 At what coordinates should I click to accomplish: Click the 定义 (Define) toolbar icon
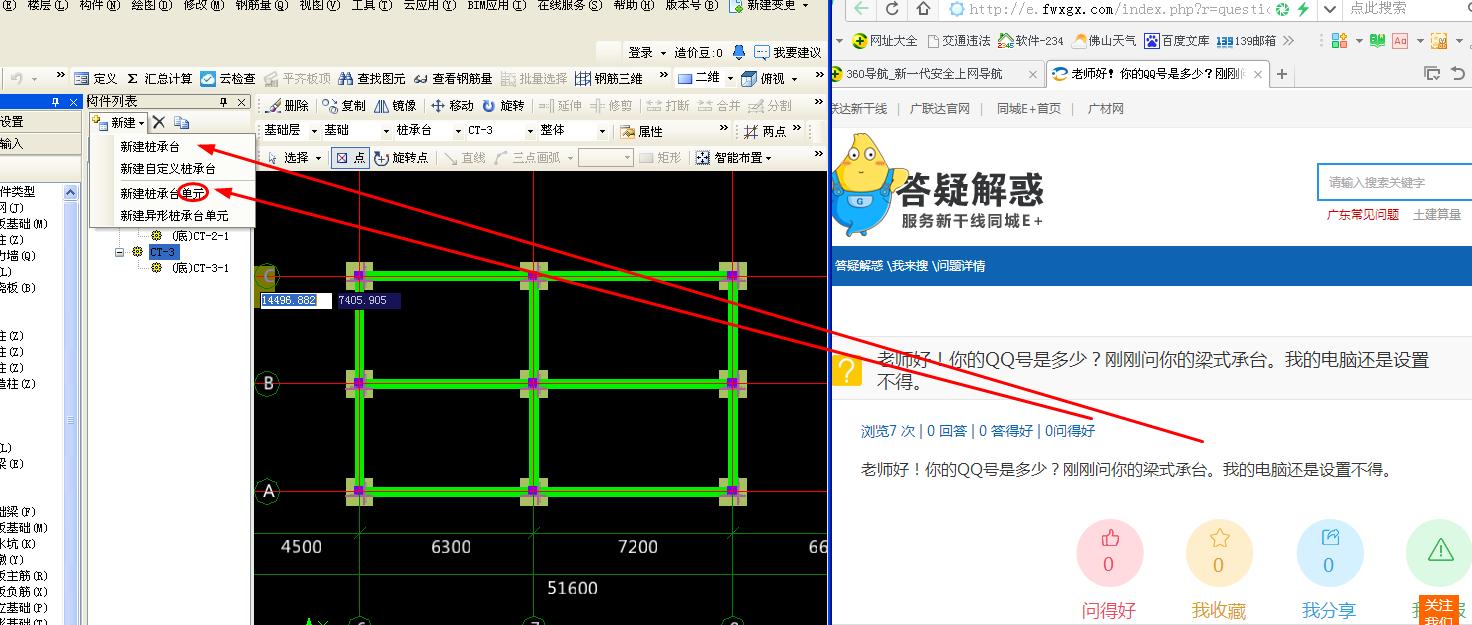click(x=94, y=78)
